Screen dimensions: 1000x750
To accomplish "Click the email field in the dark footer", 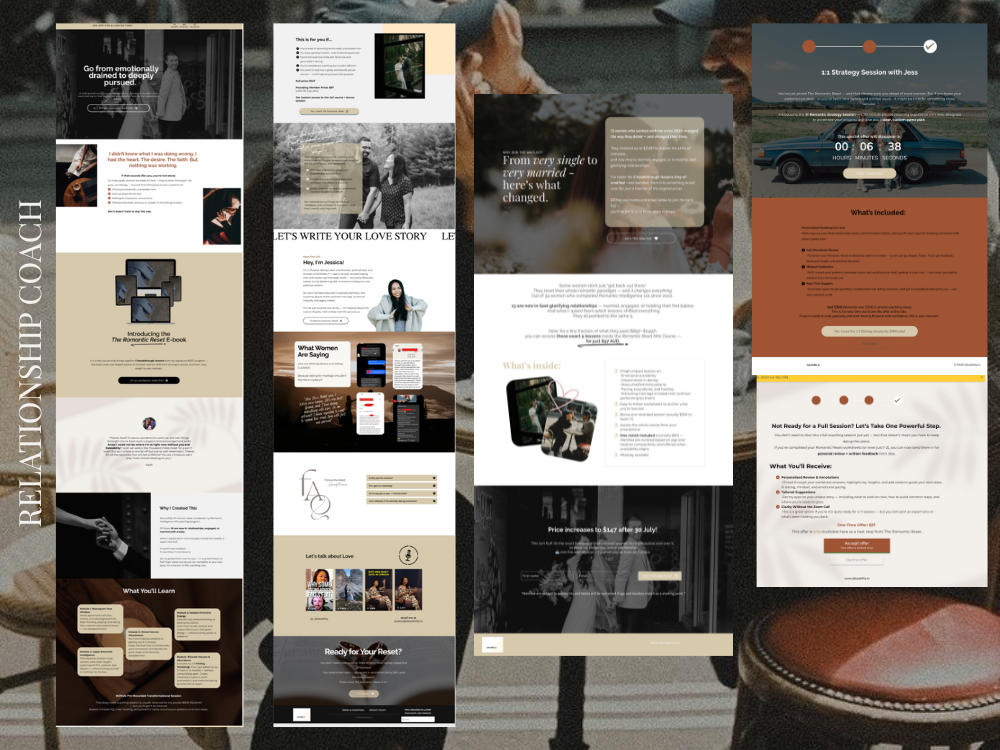I will (418, 719).
